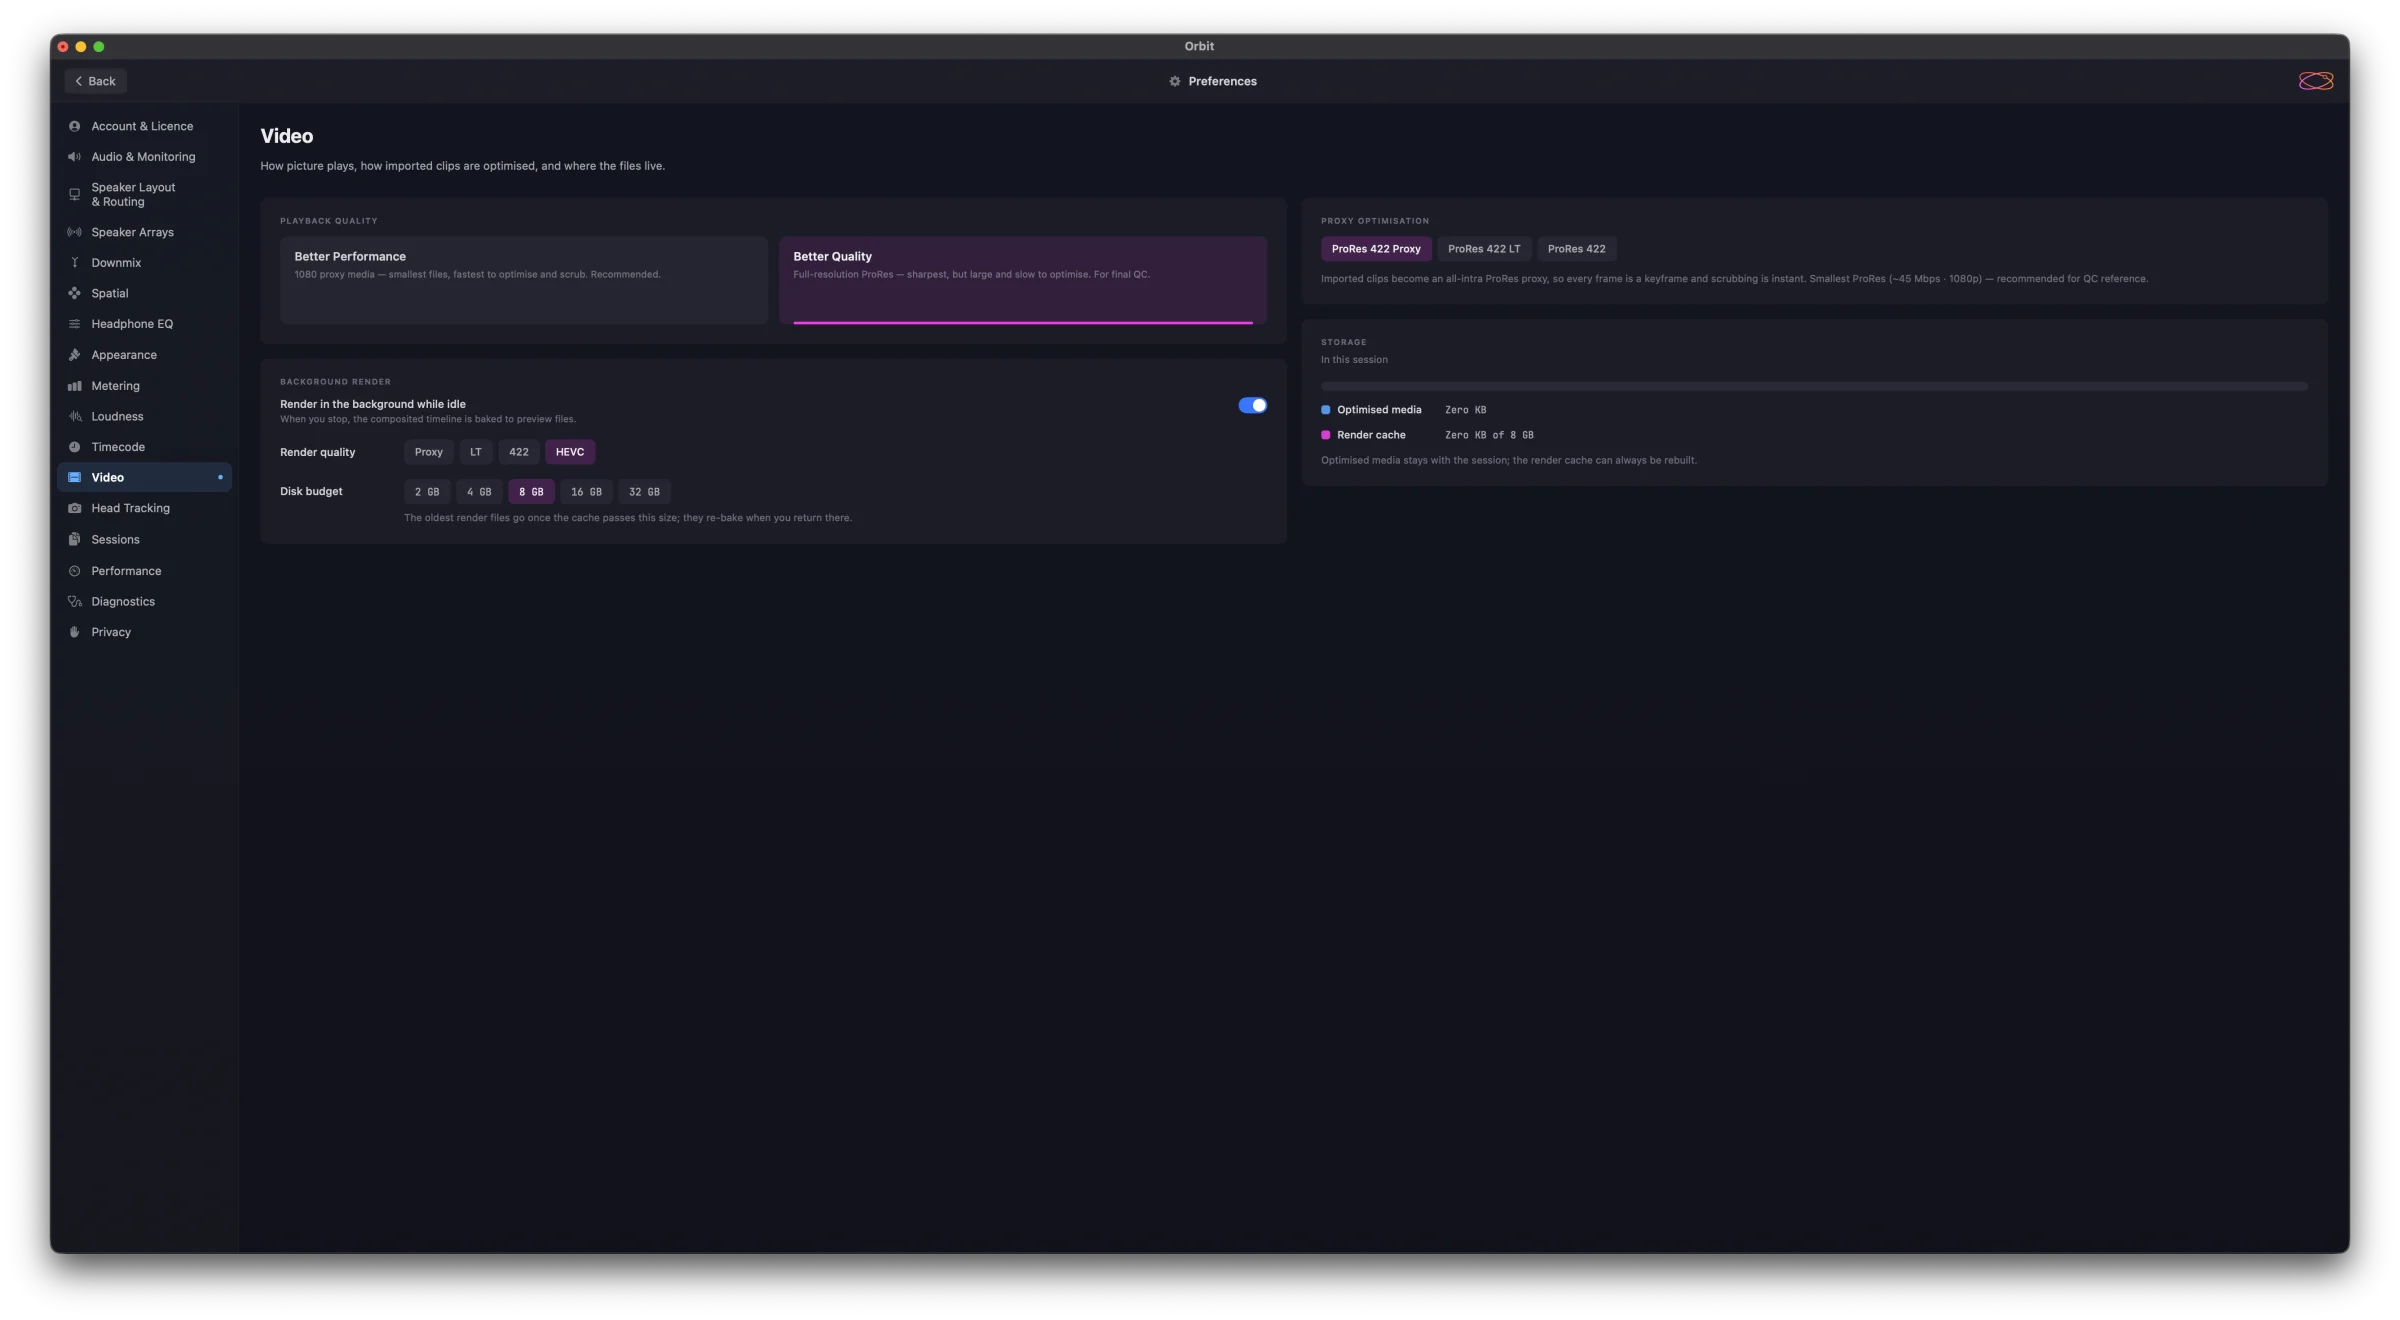Click the Headphone EQ sliders icon

click(74, 324)
